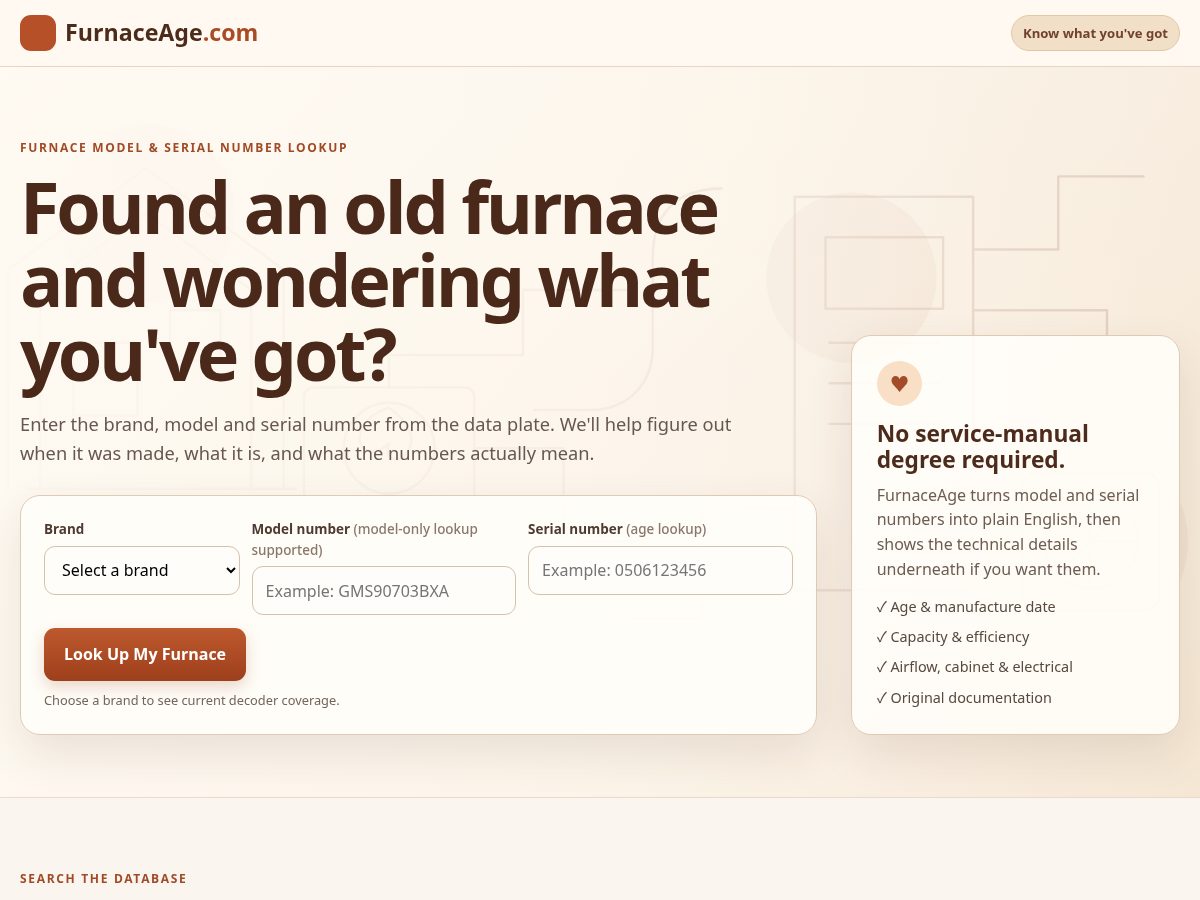Open the FurnaceAge.com home link
This screenshot has width=1200, height=900.
pos(139,33)
